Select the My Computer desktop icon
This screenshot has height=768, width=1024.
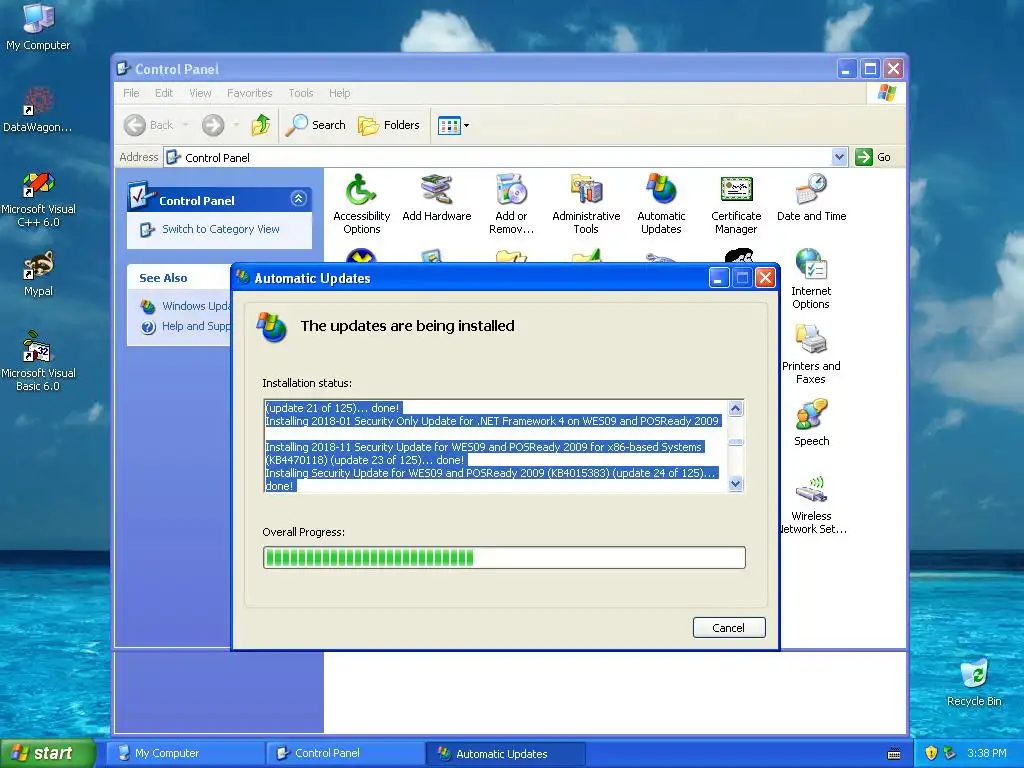tap(38, 27)
